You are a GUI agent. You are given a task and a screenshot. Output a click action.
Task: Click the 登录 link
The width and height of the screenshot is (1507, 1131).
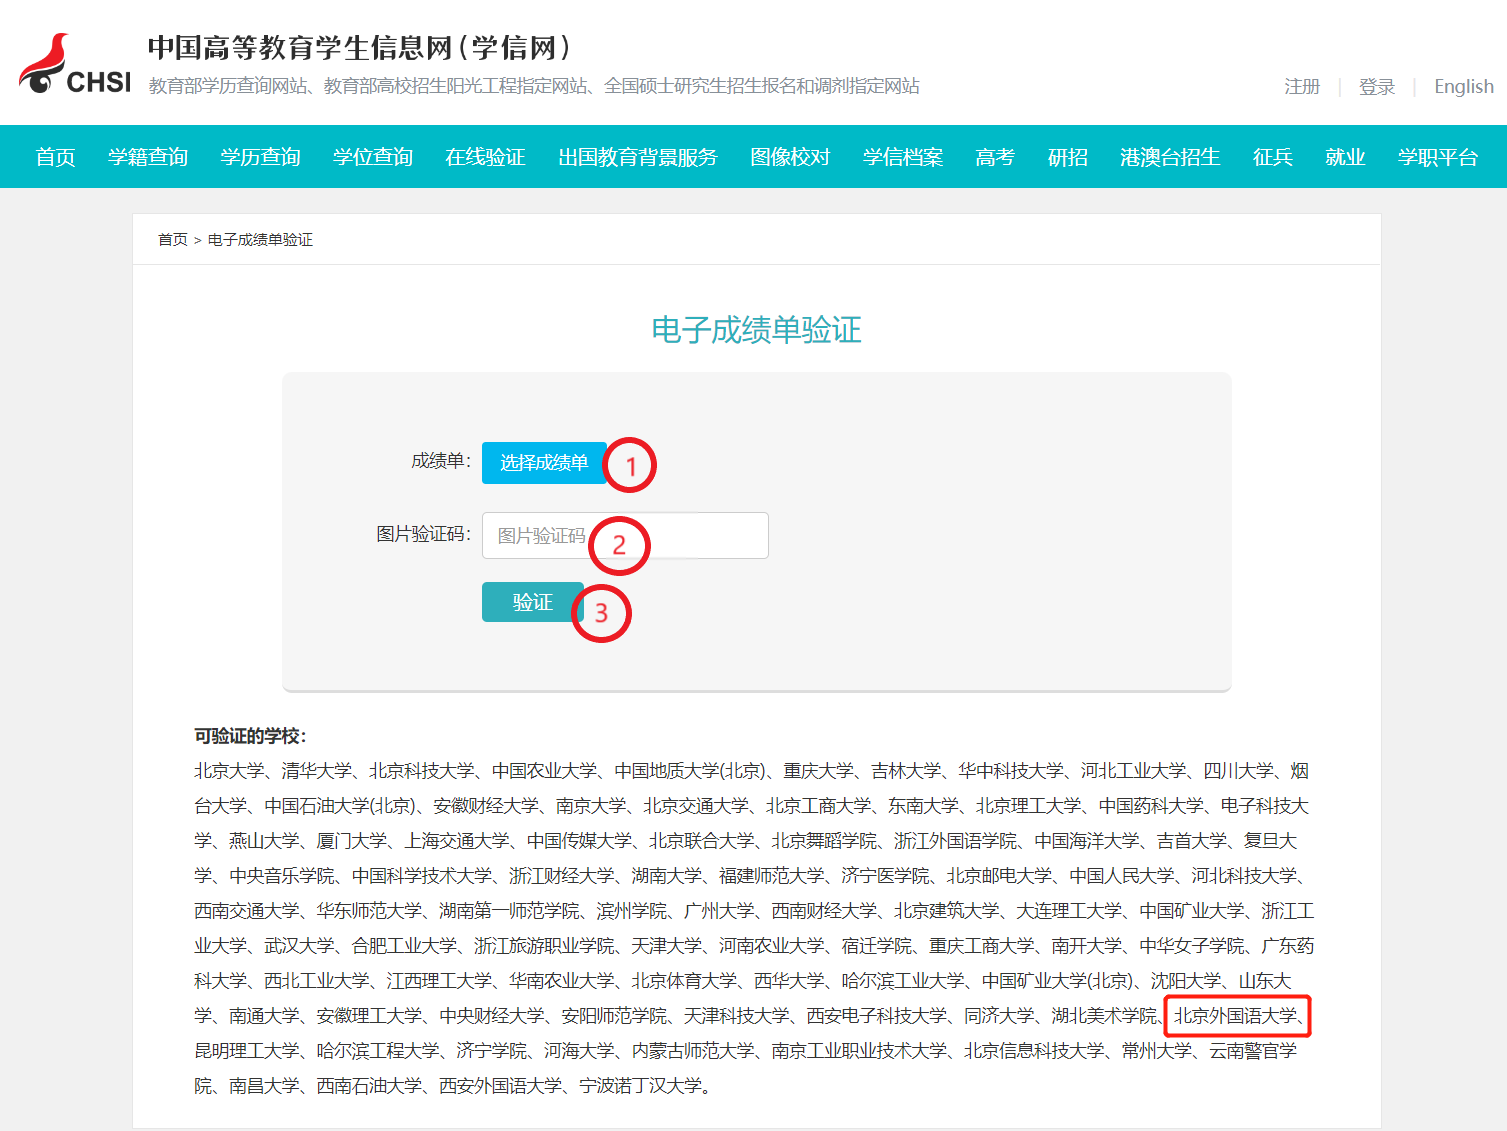tap(1377, 87)
